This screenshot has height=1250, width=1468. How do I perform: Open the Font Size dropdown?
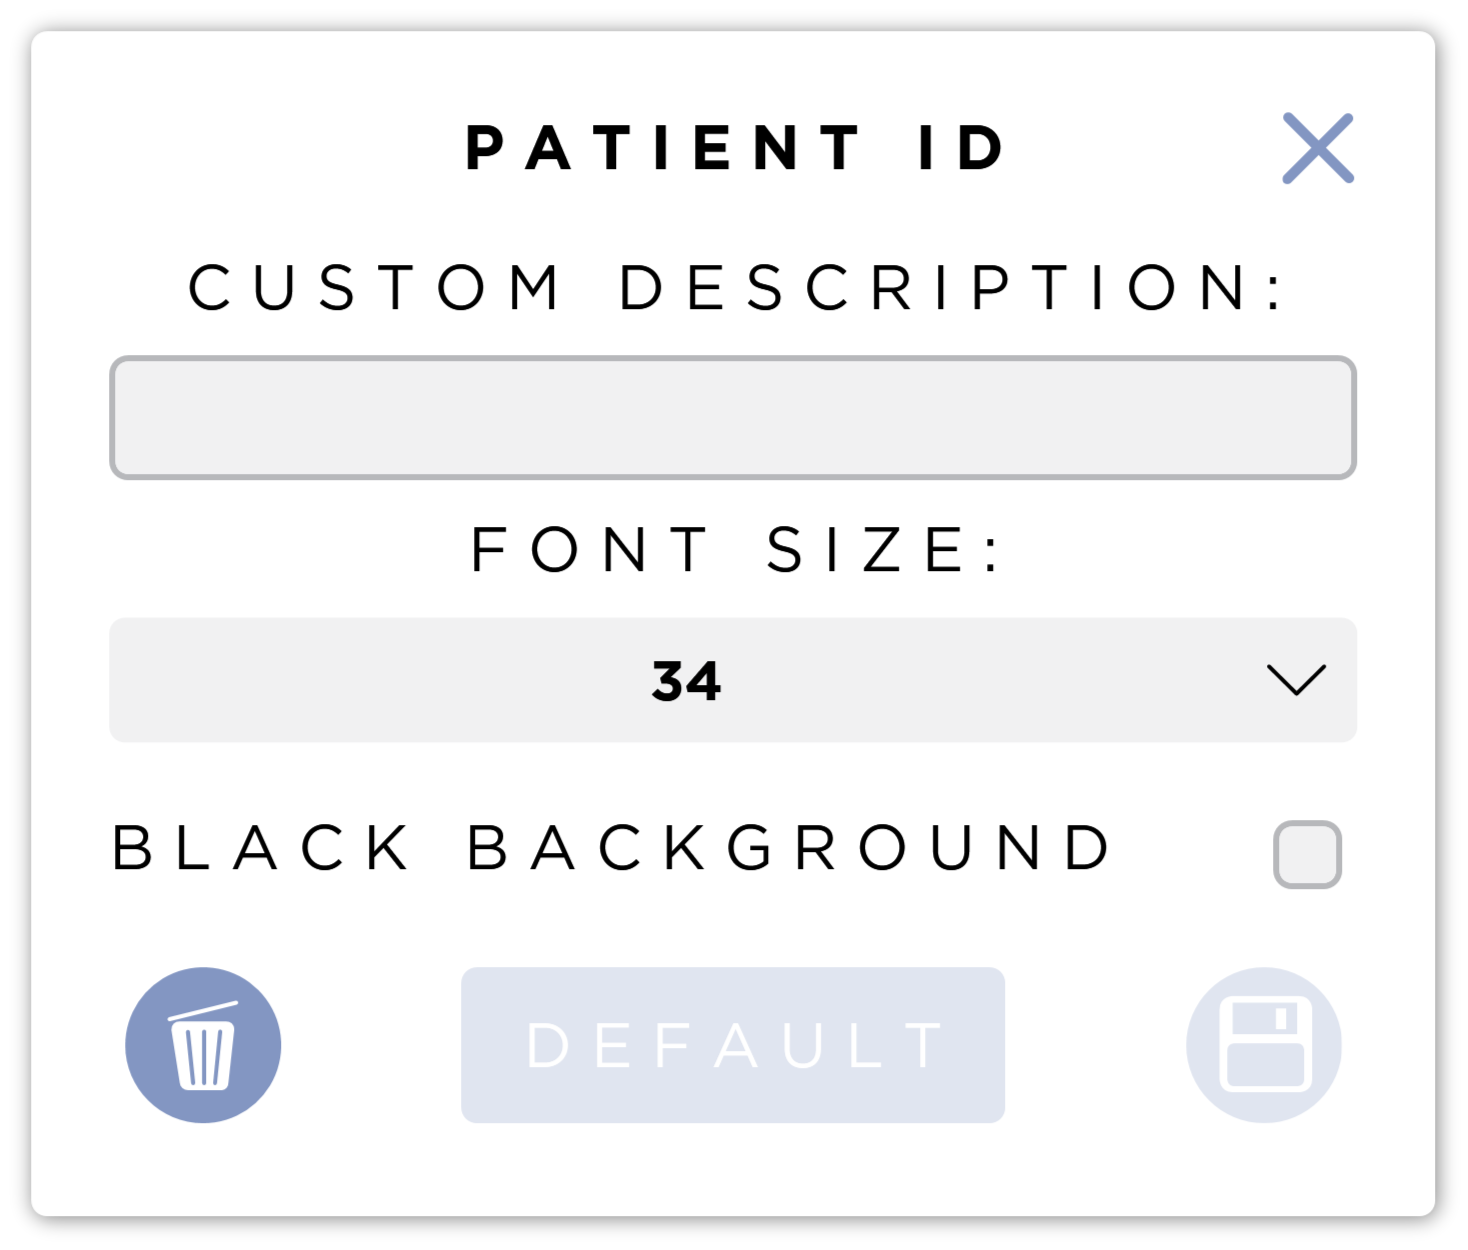pyautogui.click(x=733, y=680)
